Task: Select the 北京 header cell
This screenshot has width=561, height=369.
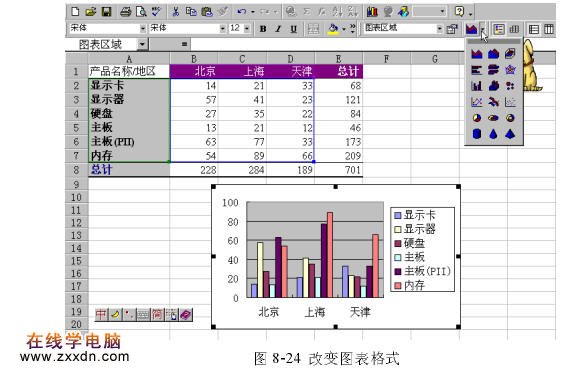Action: (194, 71)
